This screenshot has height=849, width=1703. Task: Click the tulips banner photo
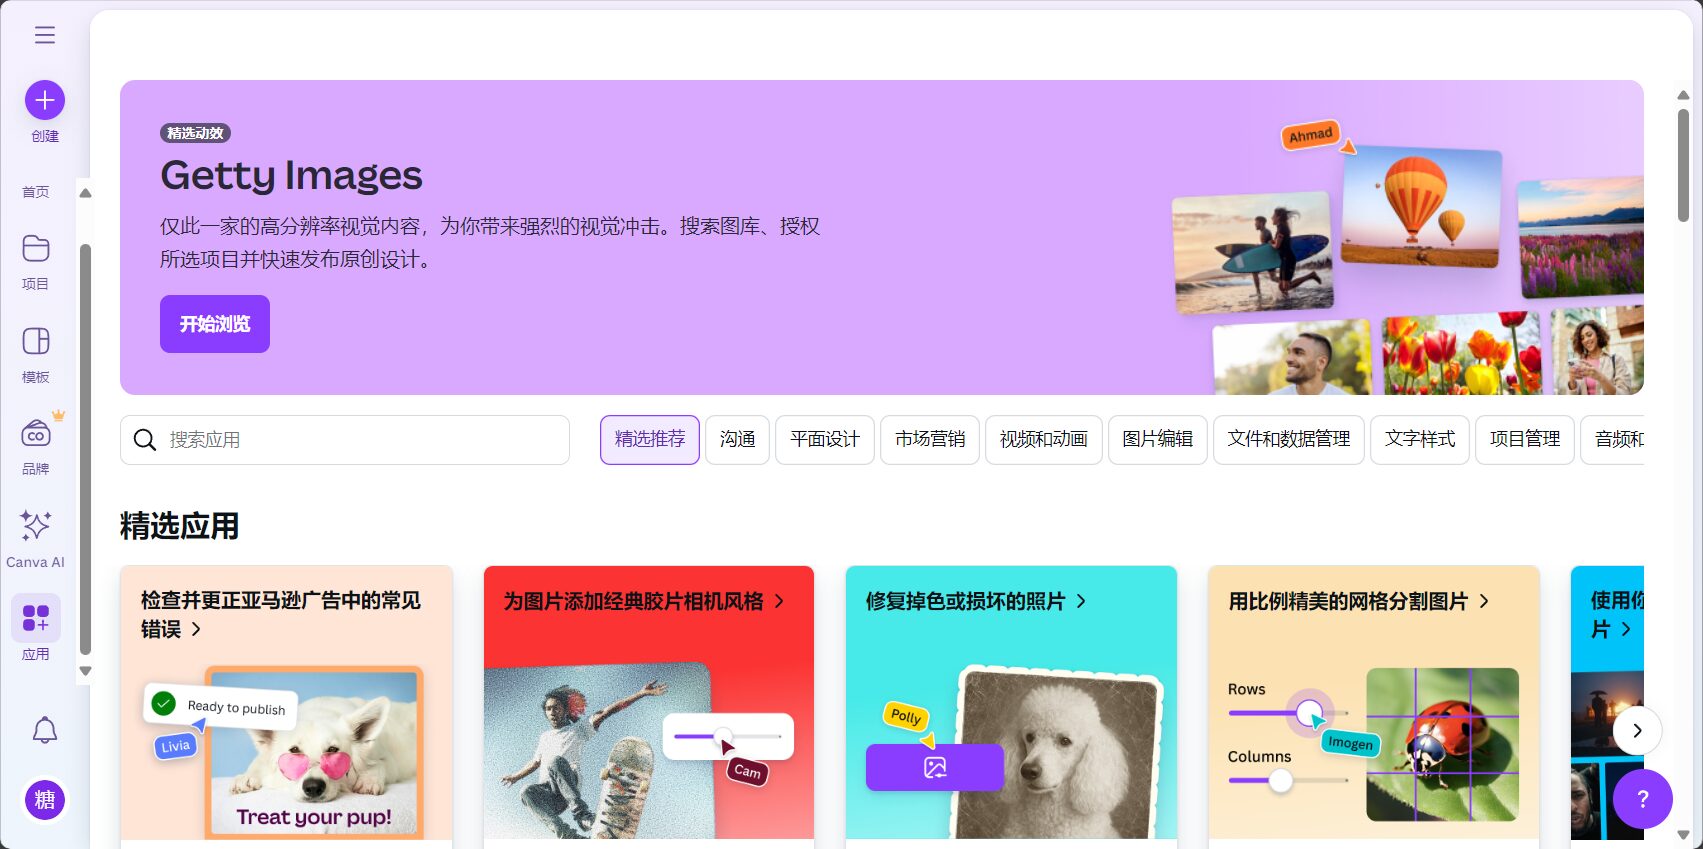click(x=1462, y=354)
